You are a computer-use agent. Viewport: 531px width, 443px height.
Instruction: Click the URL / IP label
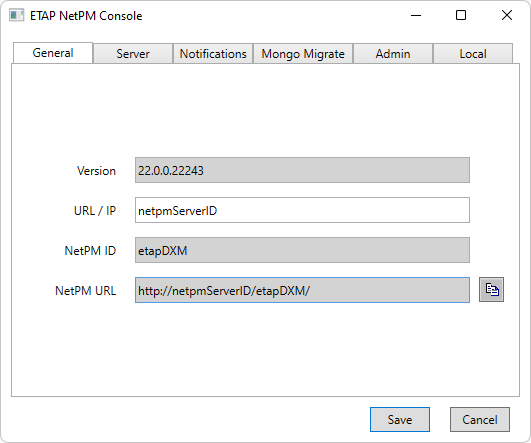95,211
